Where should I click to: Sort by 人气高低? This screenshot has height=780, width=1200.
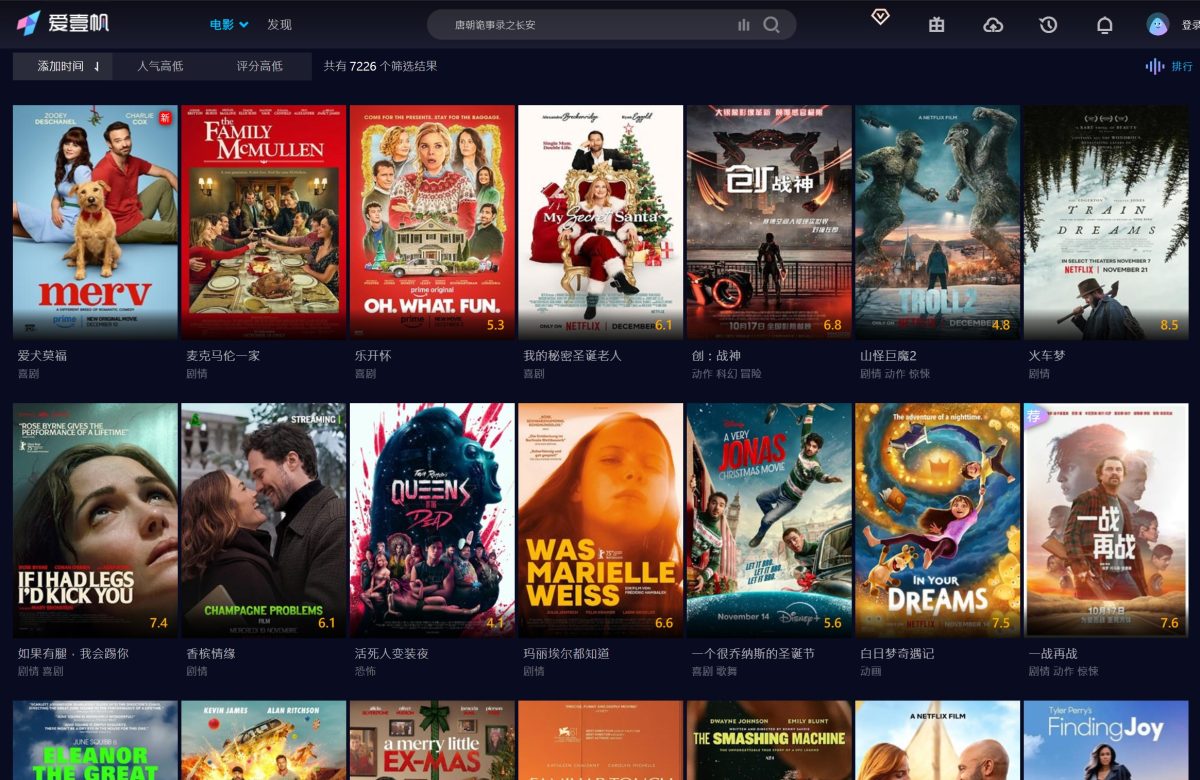pyautogui.click(x=160, y=66)
